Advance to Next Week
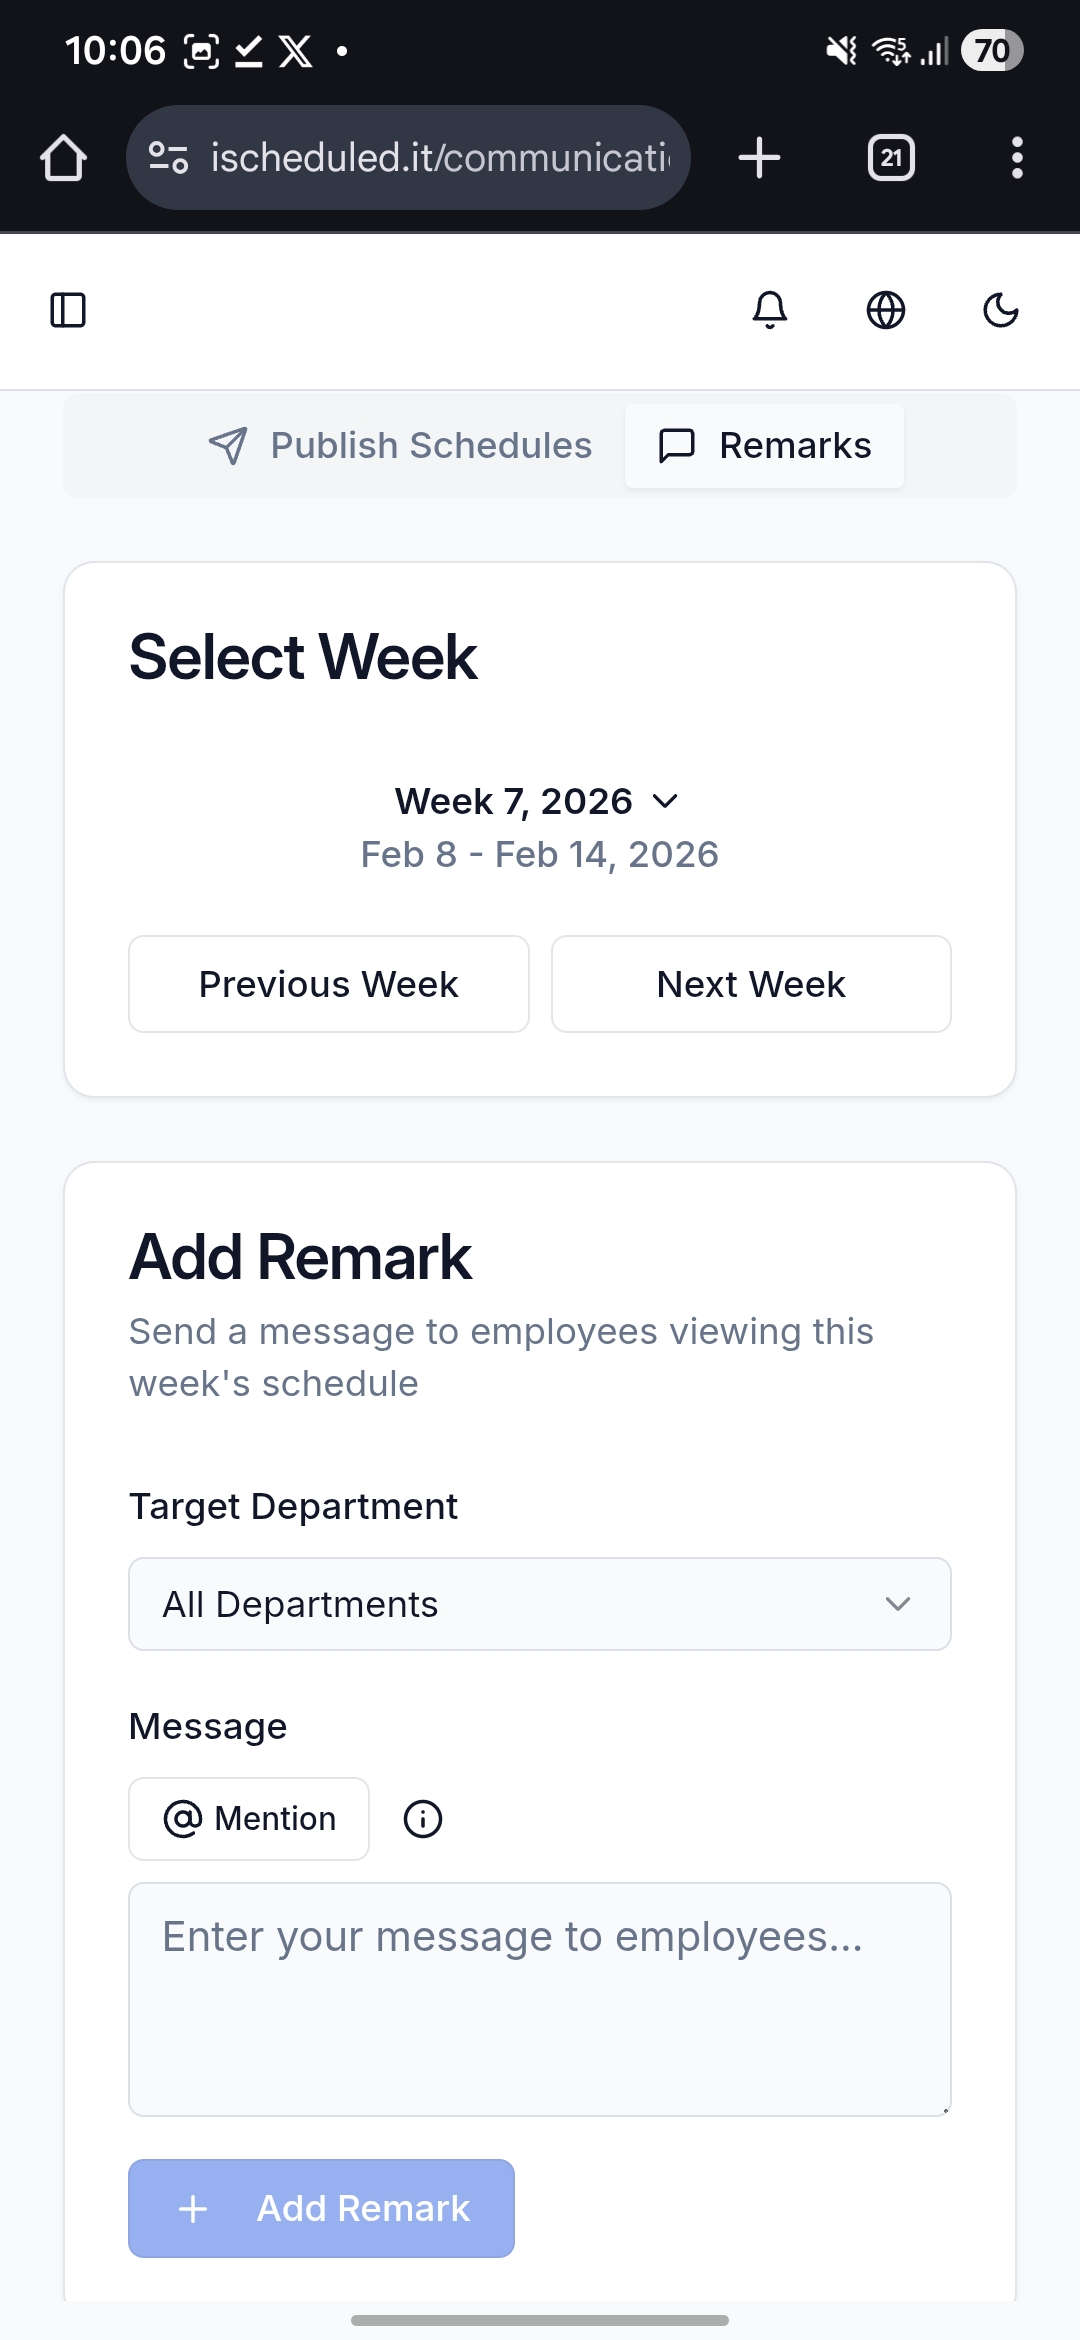The image size is (1080, 2340). click(x=751, y=984)
